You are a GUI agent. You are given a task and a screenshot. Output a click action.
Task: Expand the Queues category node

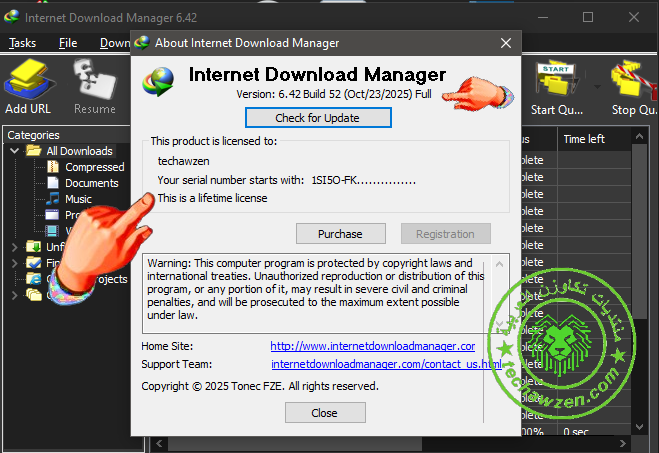point(14,295)
